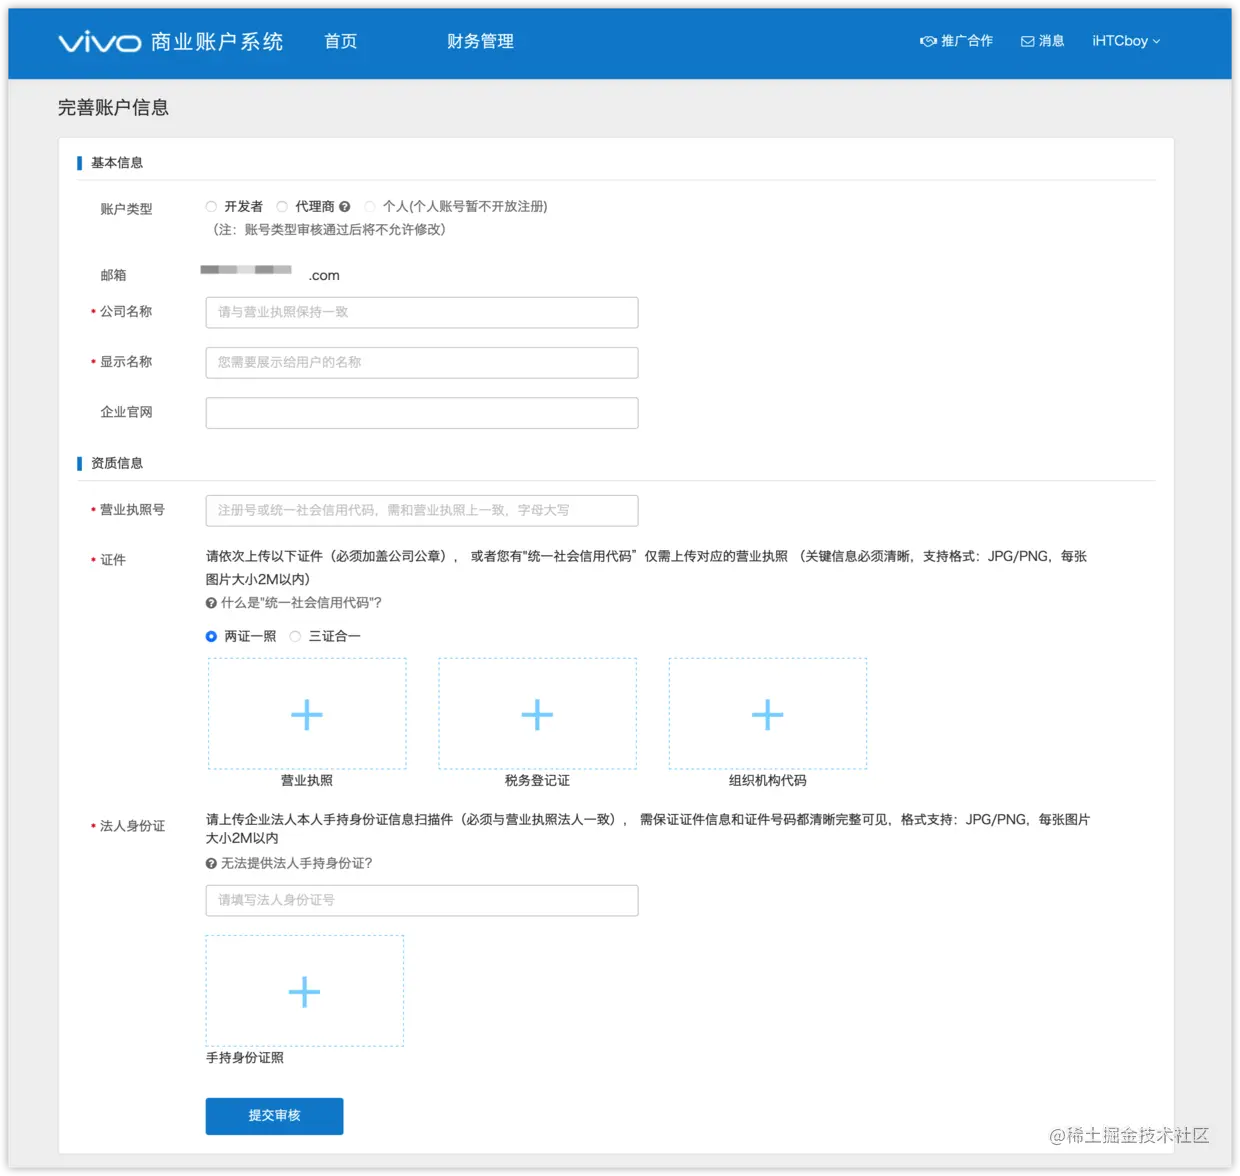
Task: Open the 财务管理 menu item
Action: coord(480,41)
